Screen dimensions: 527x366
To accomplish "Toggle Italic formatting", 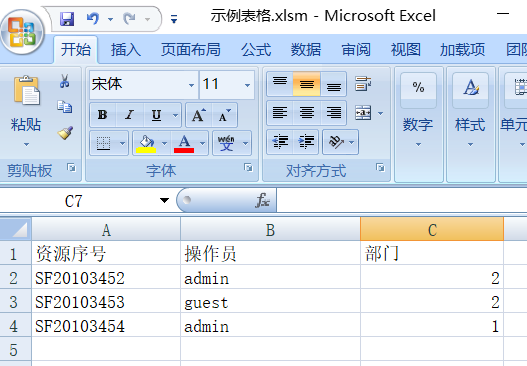I will point(129,115).
